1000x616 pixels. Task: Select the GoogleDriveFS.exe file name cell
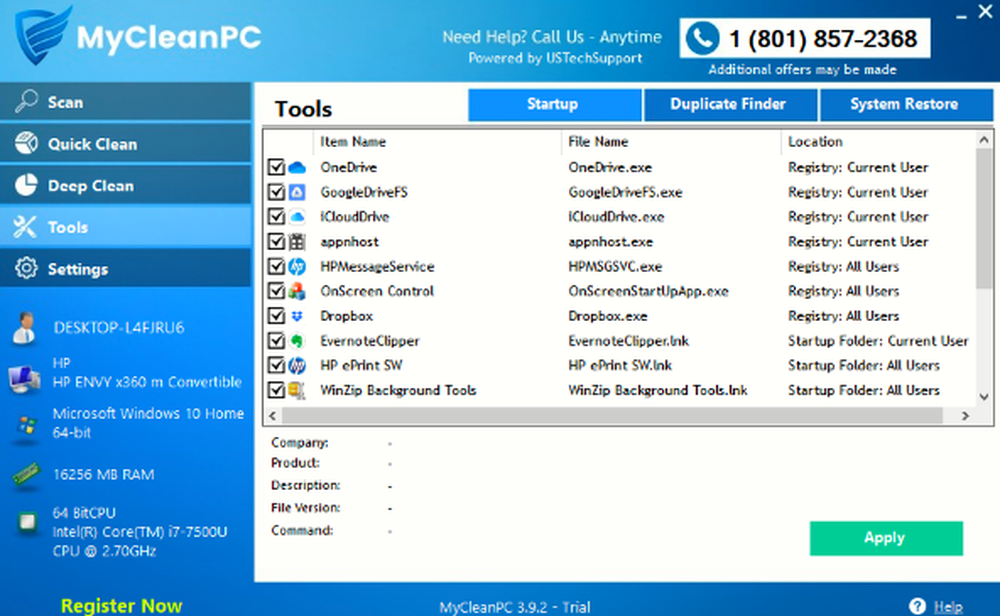tap(625, 193)
